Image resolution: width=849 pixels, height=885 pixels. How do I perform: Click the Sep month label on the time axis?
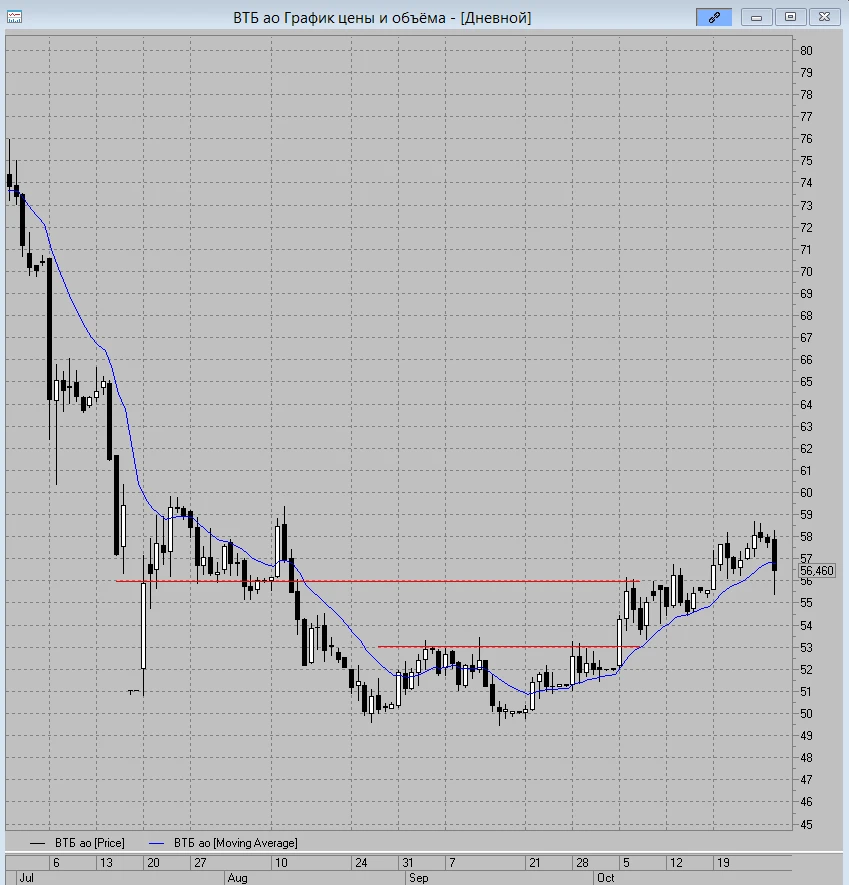click(418, 878)
